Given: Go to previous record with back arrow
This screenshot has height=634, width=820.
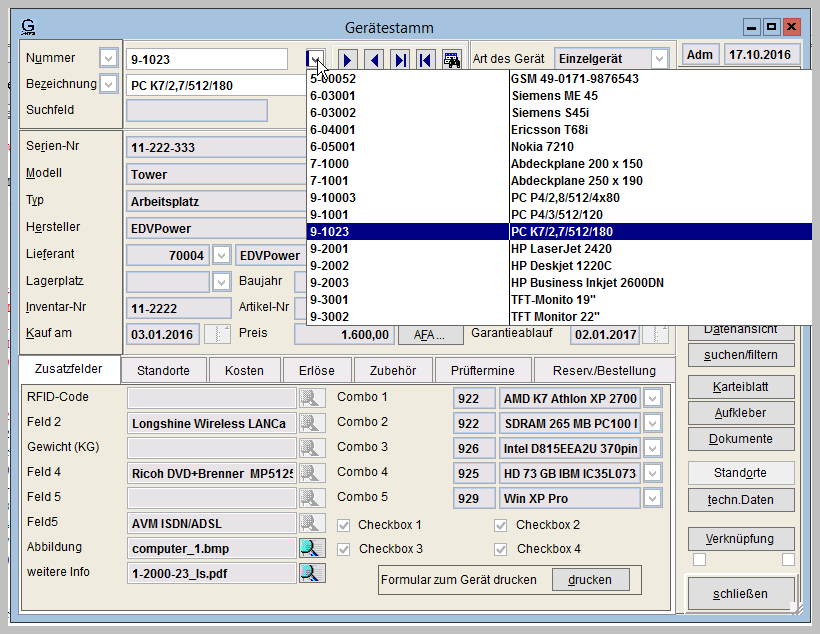Looking at the screenshot, I should (374, 60).
